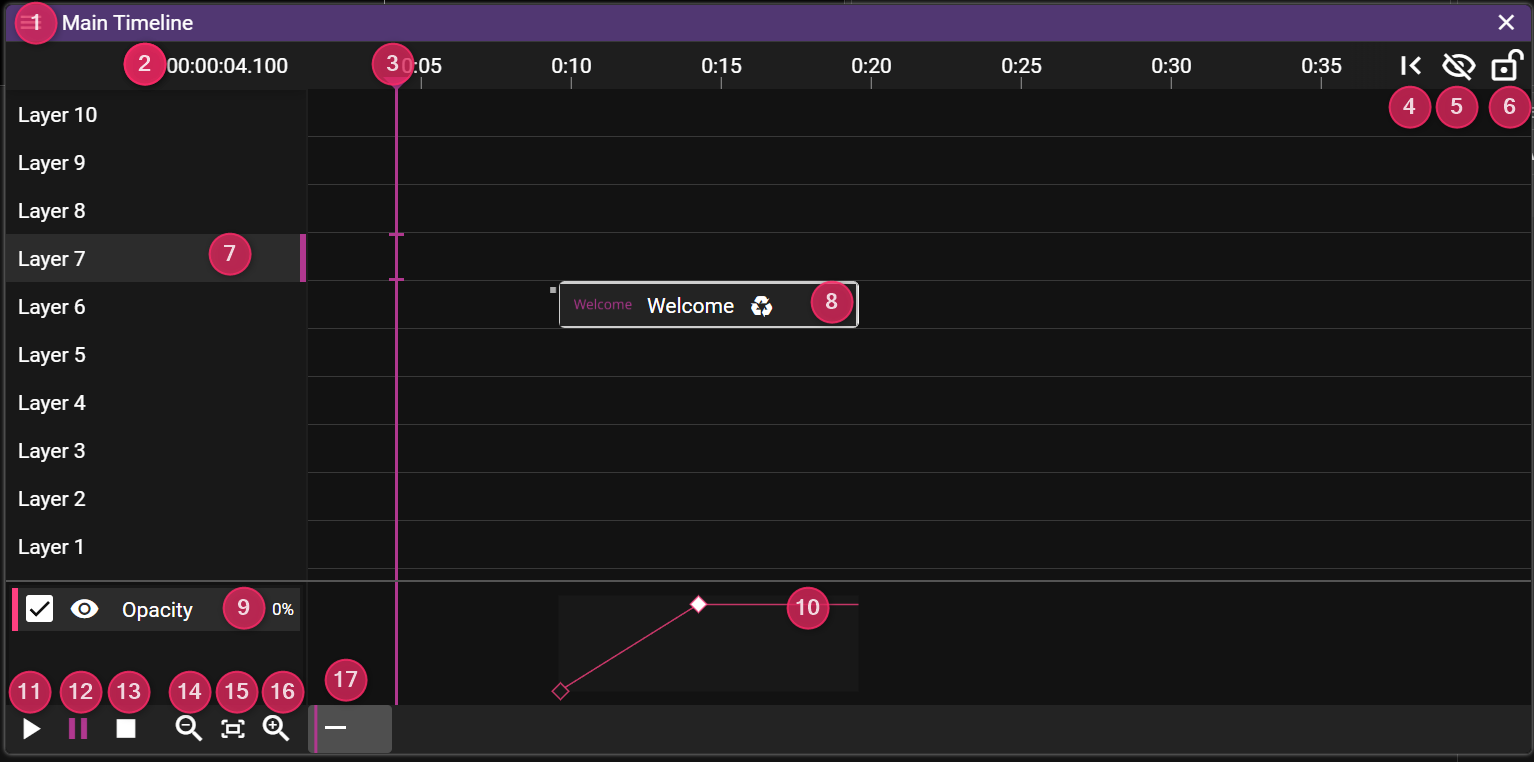Open the Main Timeline hamburger menu
The height and width of the screenshot is (762, 1534).
coord(29,23)
